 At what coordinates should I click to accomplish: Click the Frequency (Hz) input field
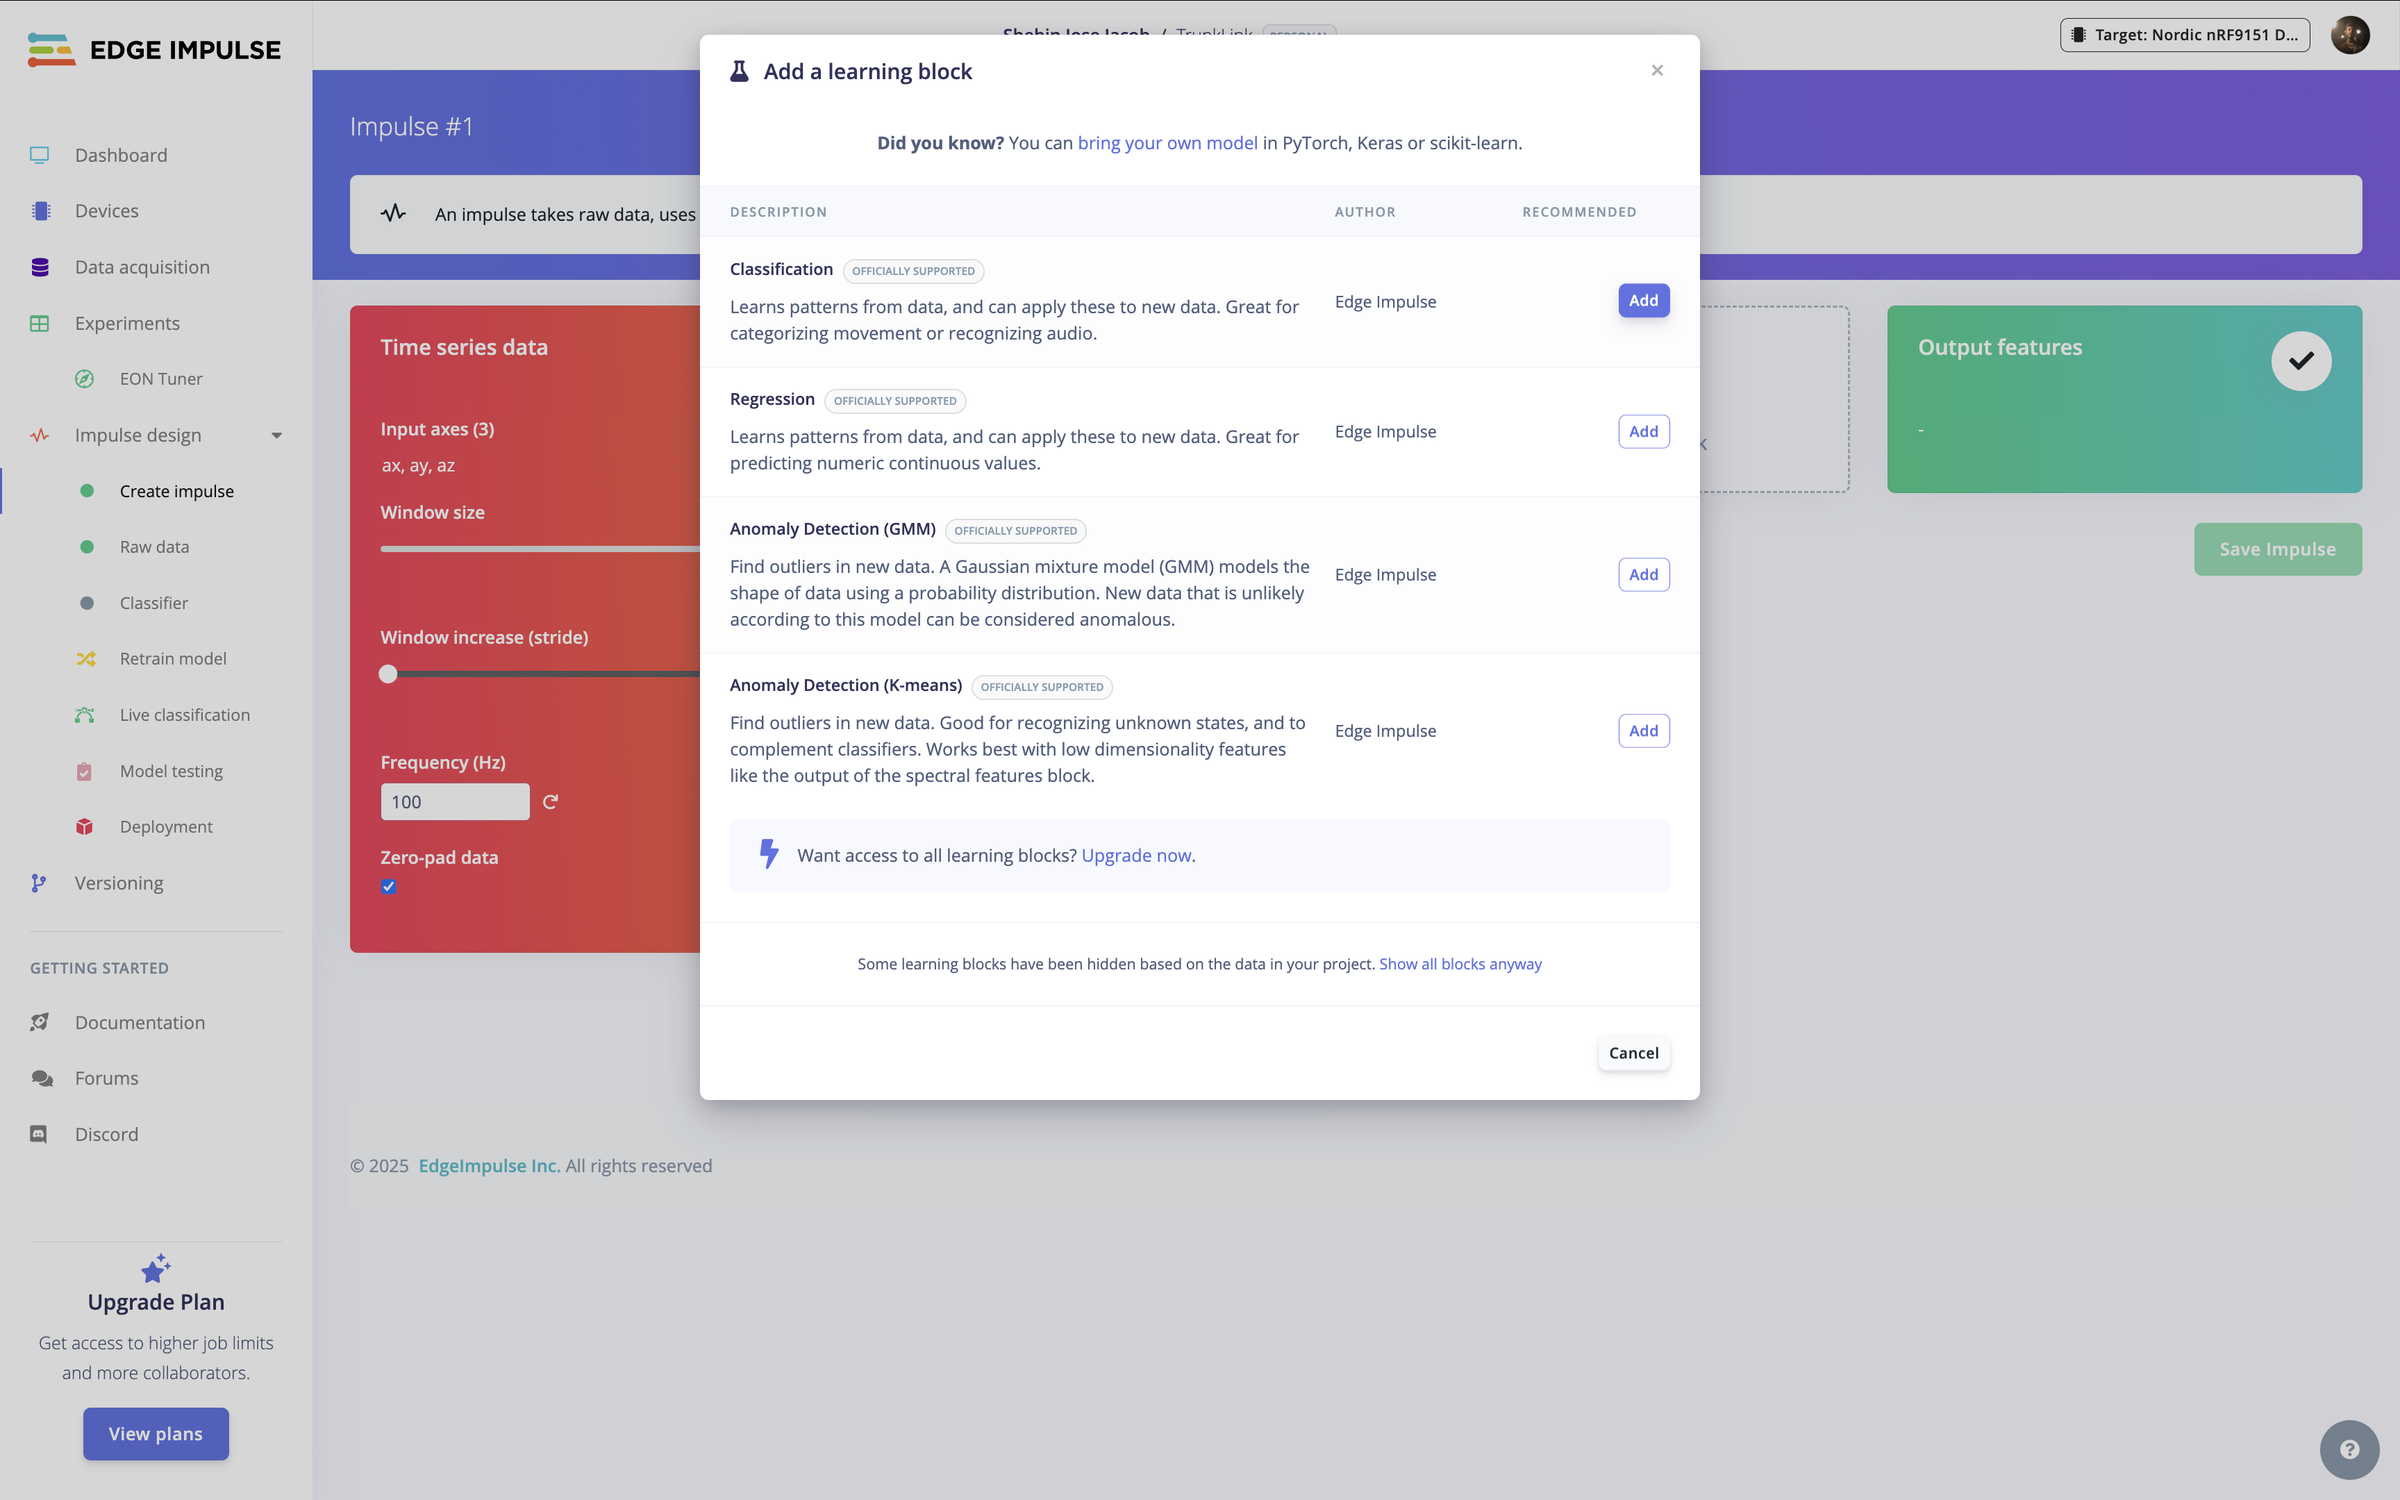(455, 802)
